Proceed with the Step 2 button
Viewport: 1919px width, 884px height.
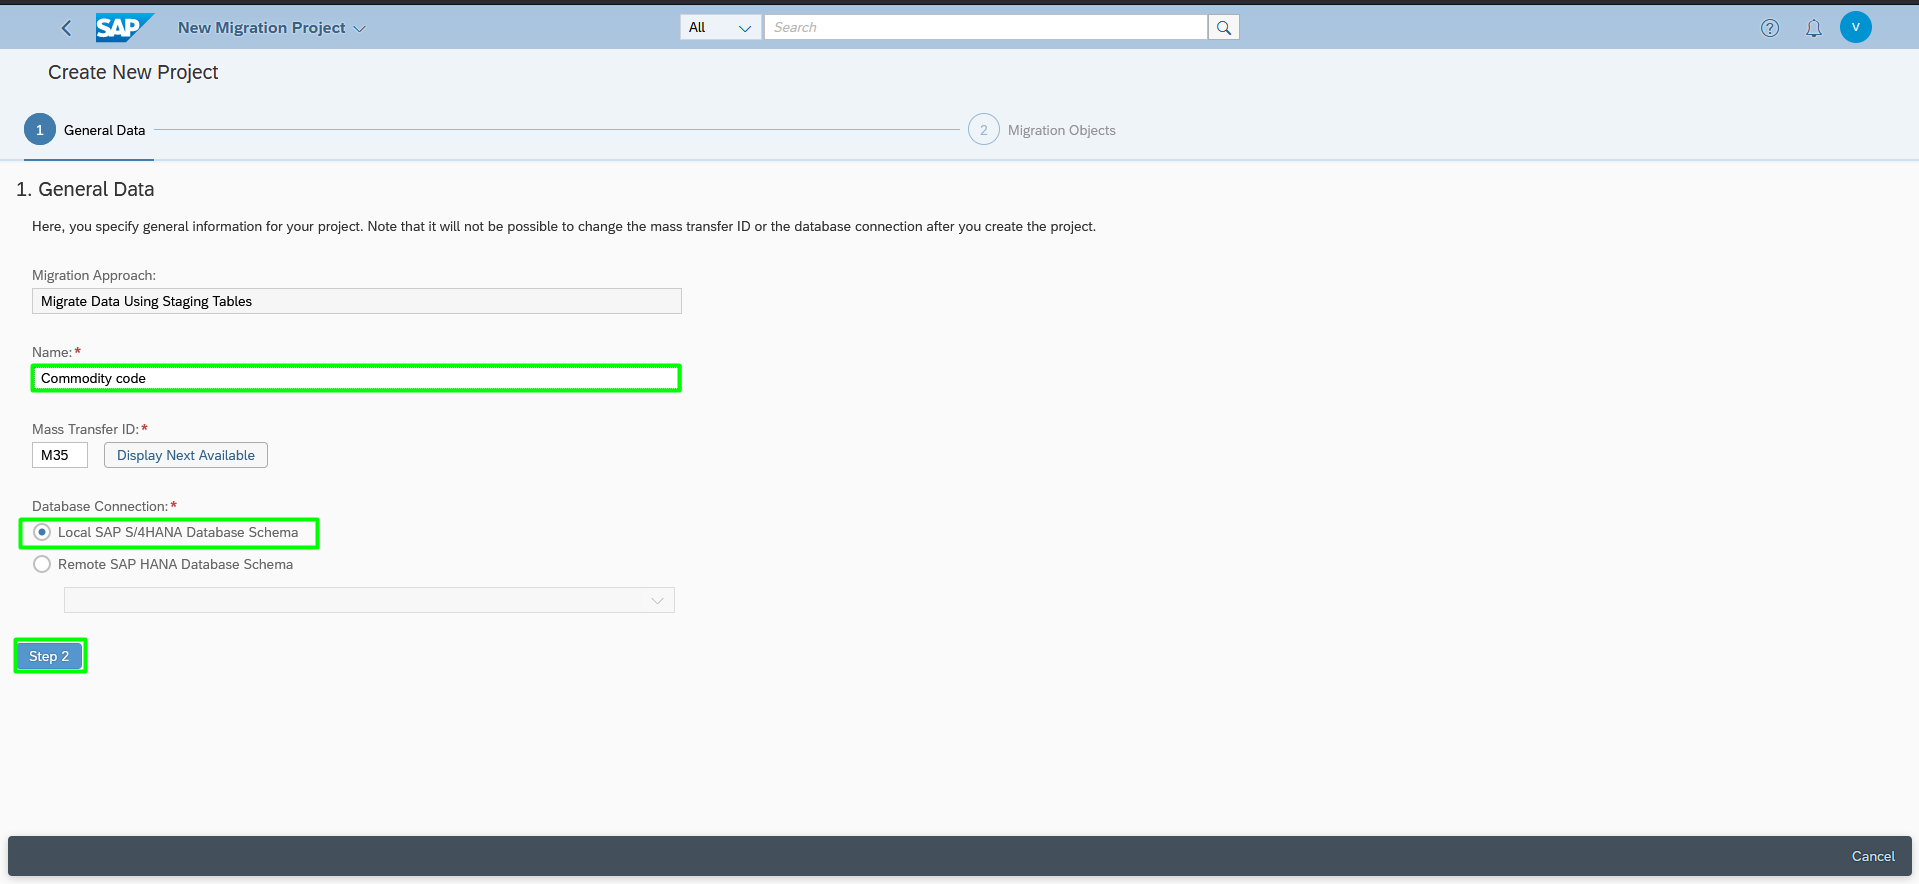[50, 656]
